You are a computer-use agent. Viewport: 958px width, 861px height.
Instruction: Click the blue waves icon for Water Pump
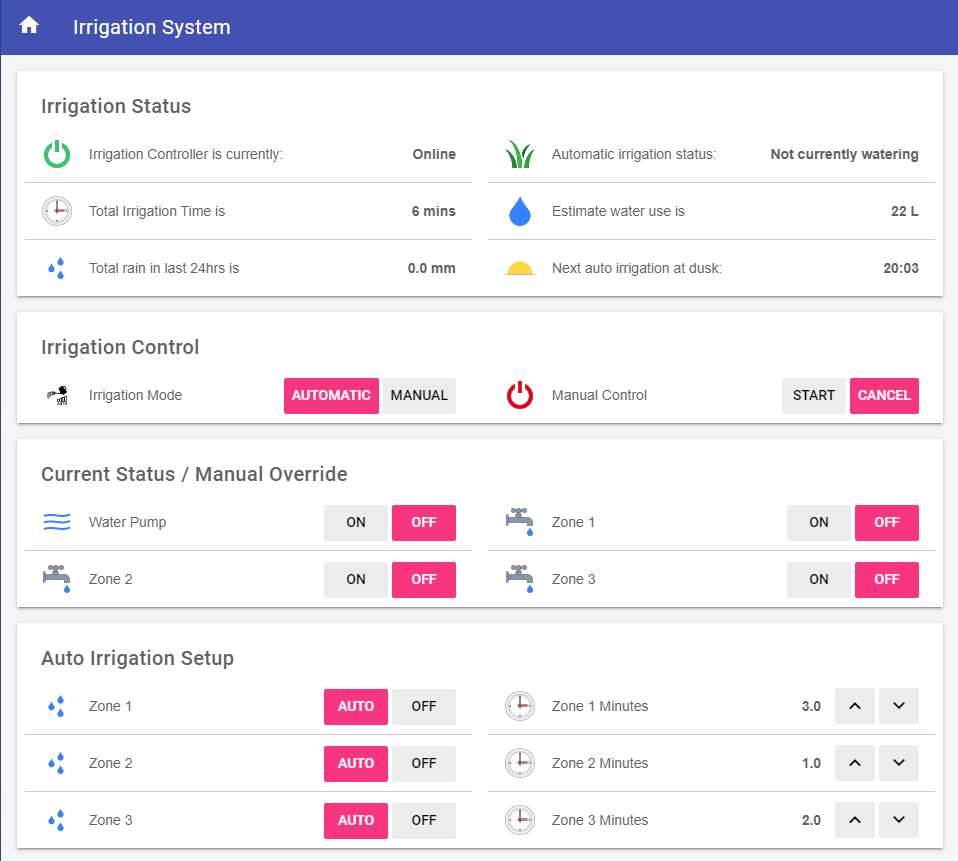[57, 522]
